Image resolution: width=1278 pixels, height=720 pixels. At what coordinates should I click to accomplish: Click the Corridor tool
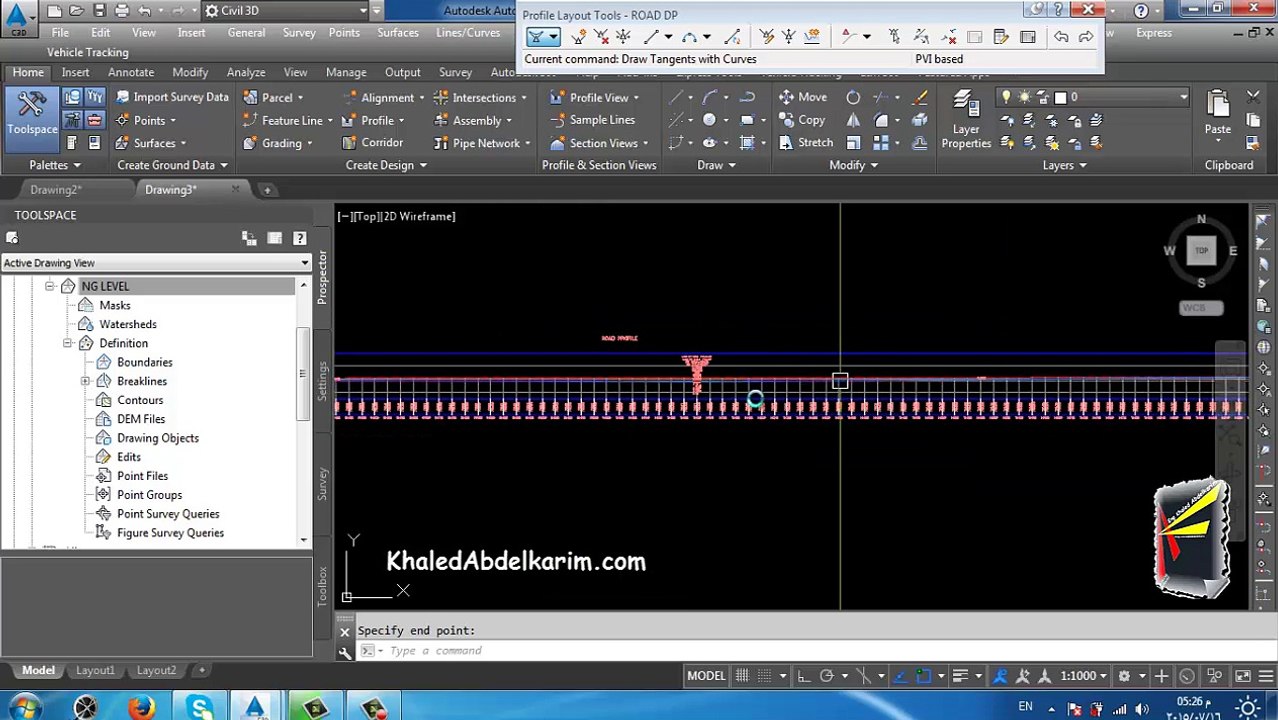(371, 143)
